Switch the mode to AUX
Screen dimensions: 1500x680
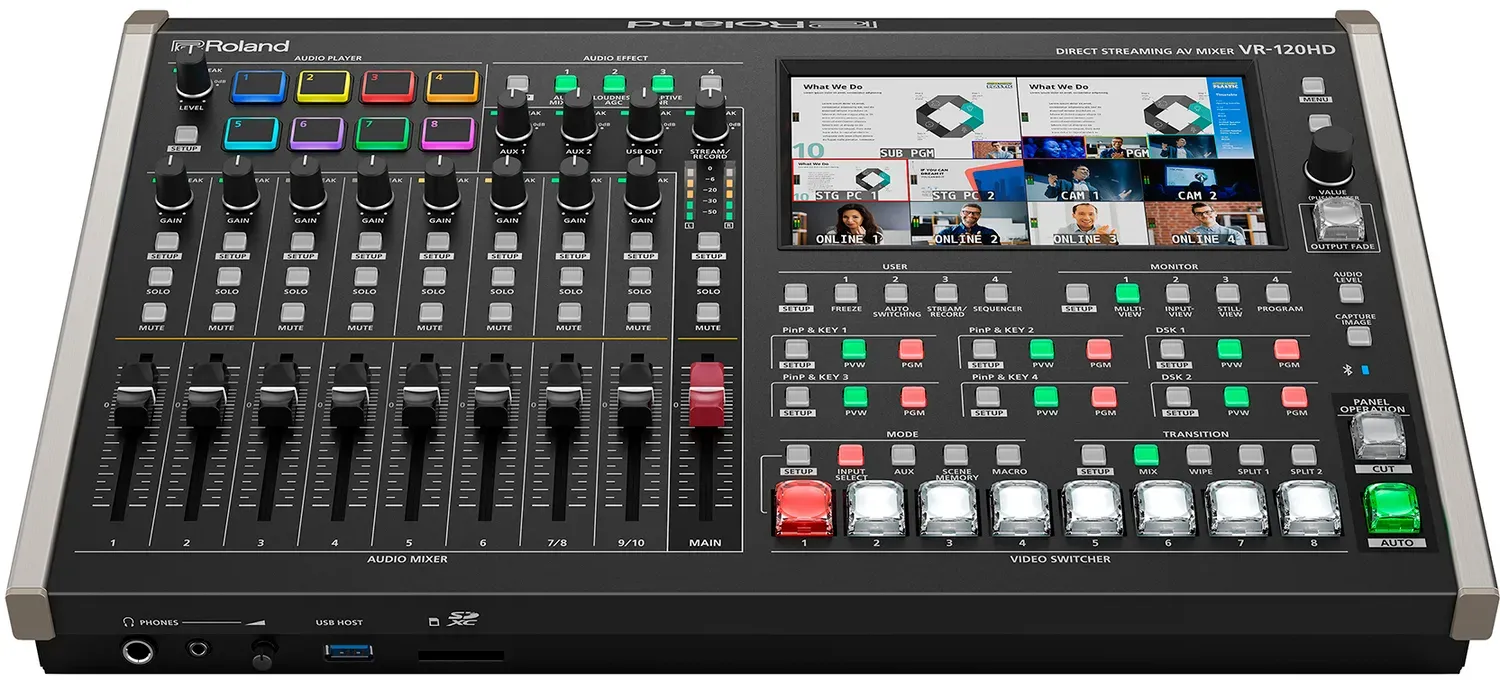[x=903, y=455]
